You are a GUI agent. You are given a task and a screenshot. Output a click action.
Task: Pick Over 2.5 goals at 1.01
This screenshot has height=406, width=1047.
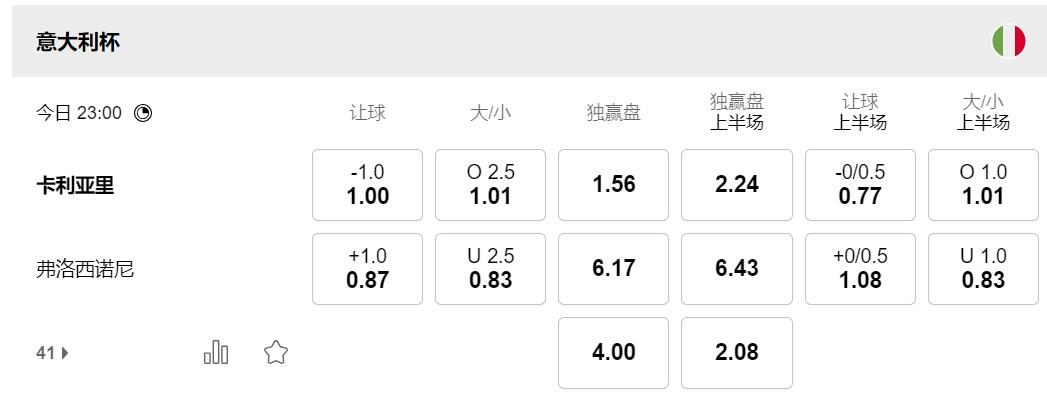click(x=490, y=185)
